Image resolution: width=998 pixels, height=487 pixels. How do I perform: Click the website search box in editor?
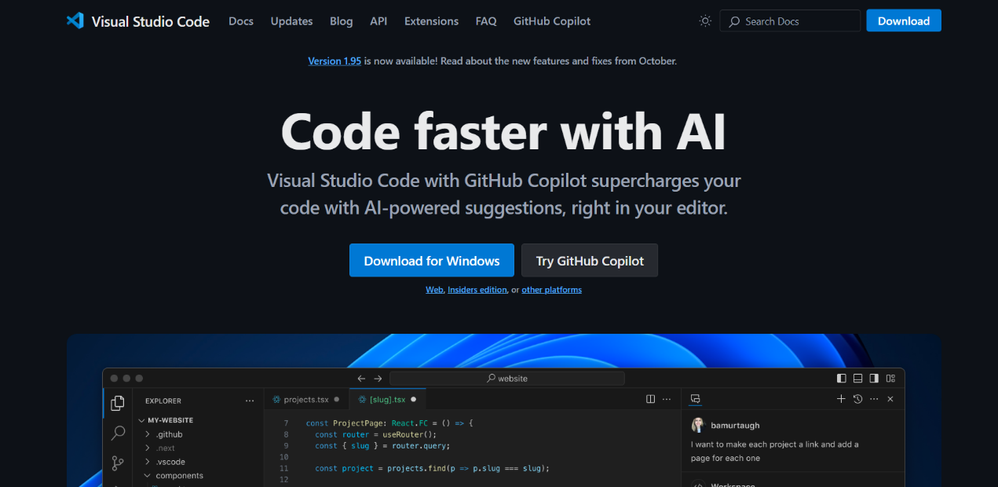(x=507, y=378)
